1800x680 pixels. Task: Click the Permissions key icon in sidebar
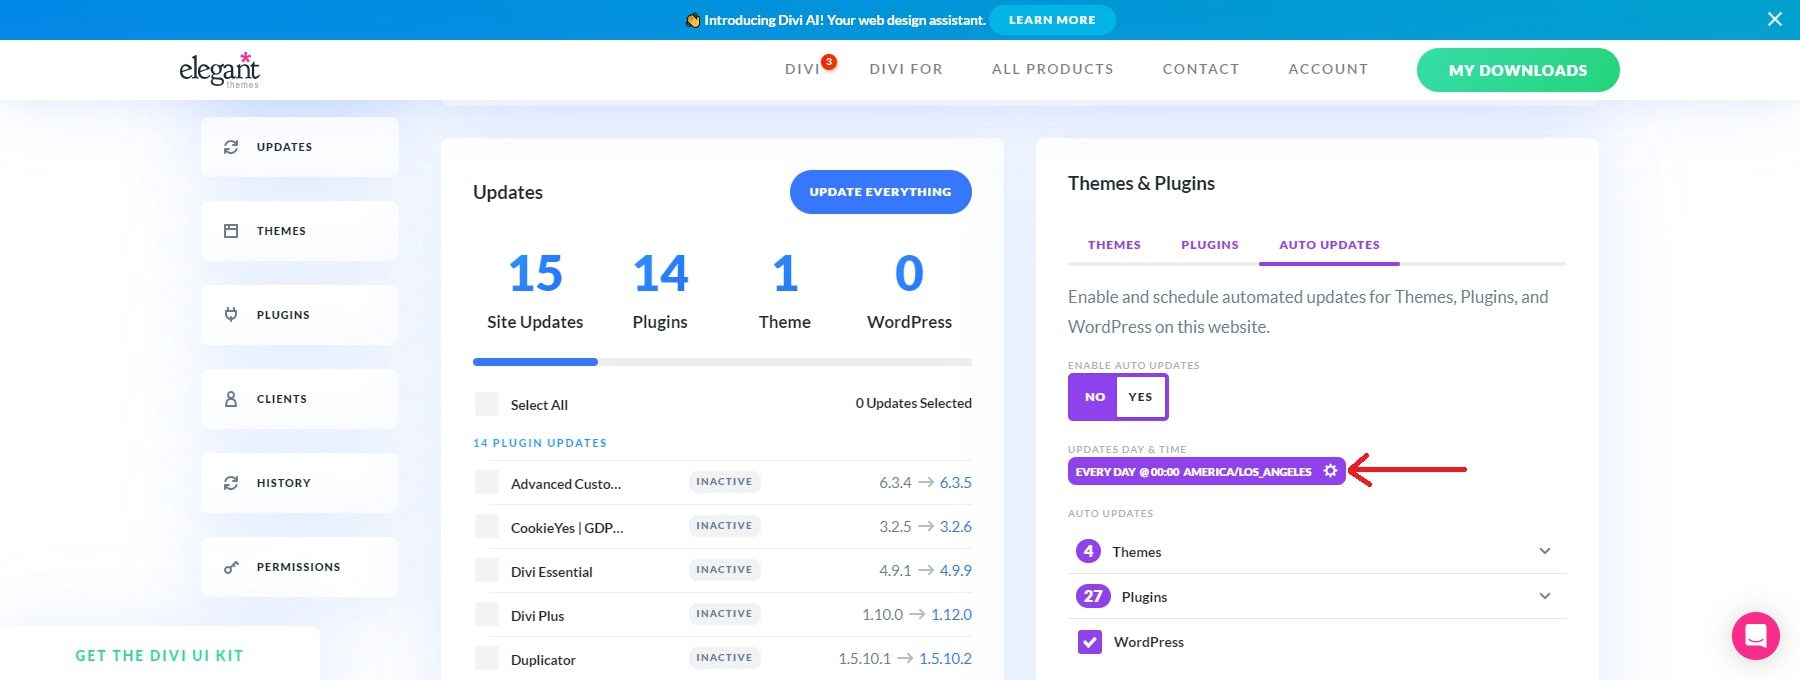pos(231,567)
